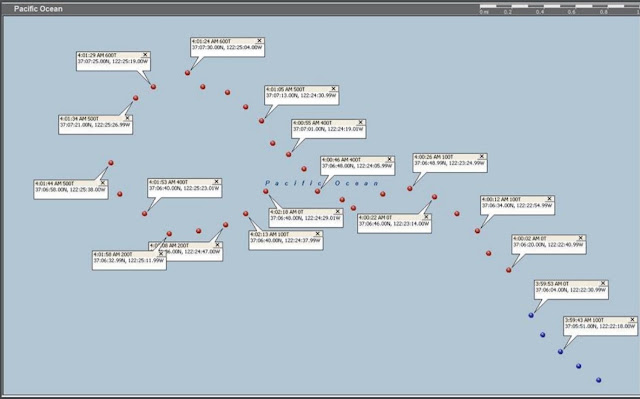Close the 4:01:29 AM 600T callout
The width and height of the screenshot is (640, 399).
(145, 55)
